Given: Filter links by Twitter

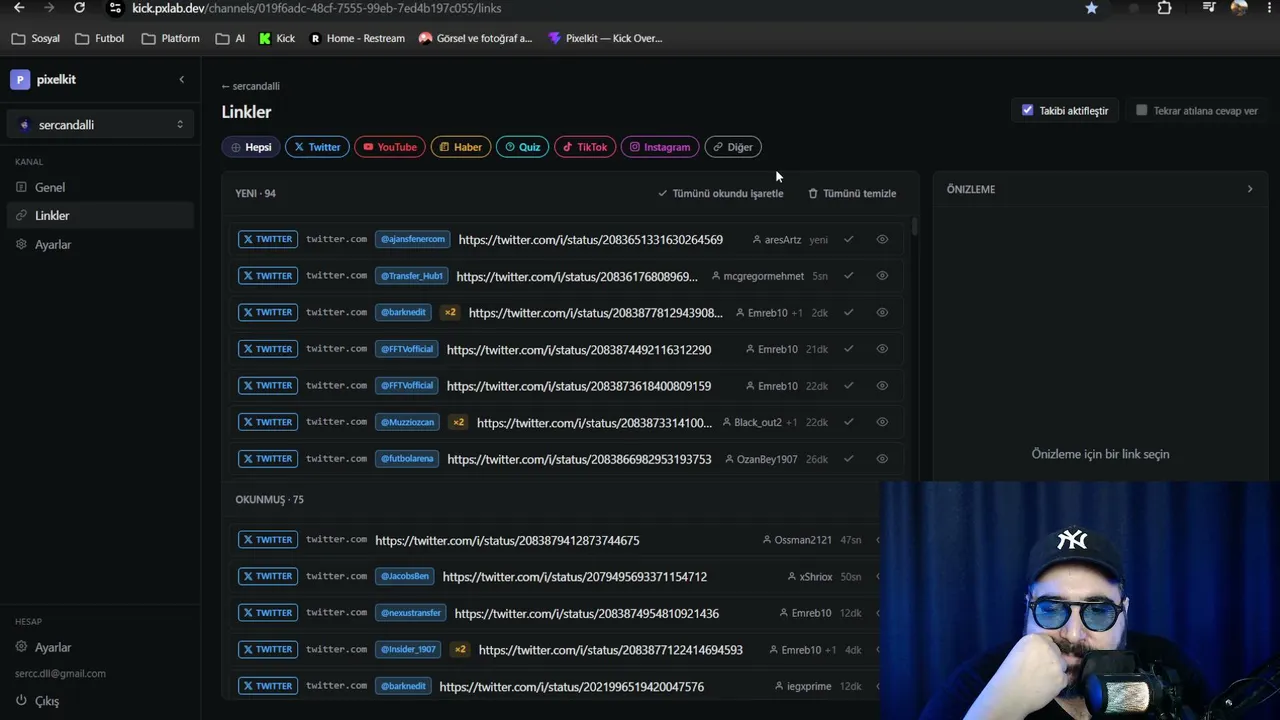Looking at the screenshot, I should (317, 147).
